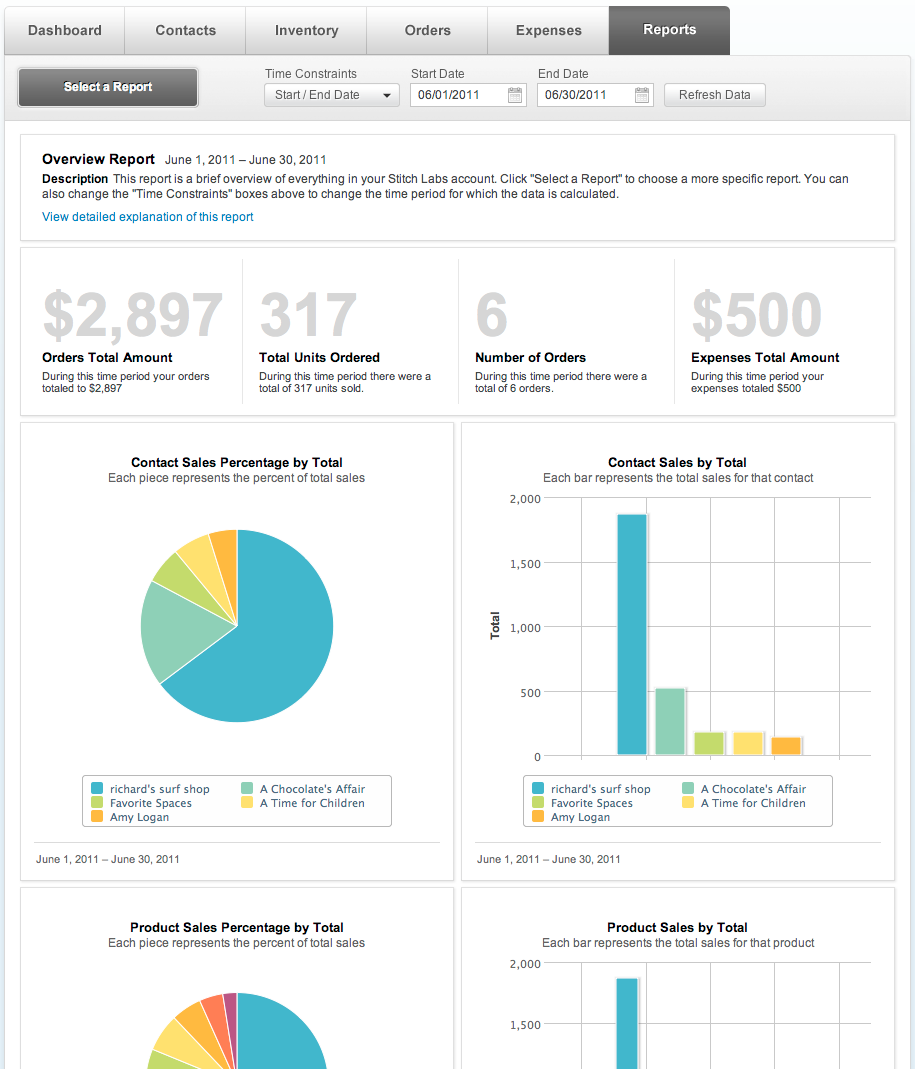This screenshot has width=915, height=1069.
Task: Click the orange Amy Logan bar in the Contact Sales by Total chart
Action: (786, 746)
